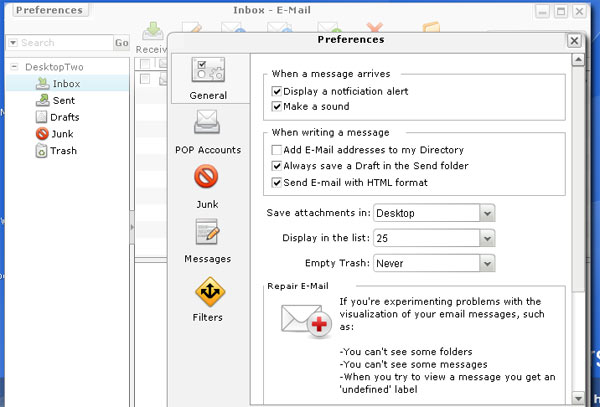Collapse the DesktopTwo account tree
The width and height of the screenshot is (600, 407).
click(x=14, y=67)
